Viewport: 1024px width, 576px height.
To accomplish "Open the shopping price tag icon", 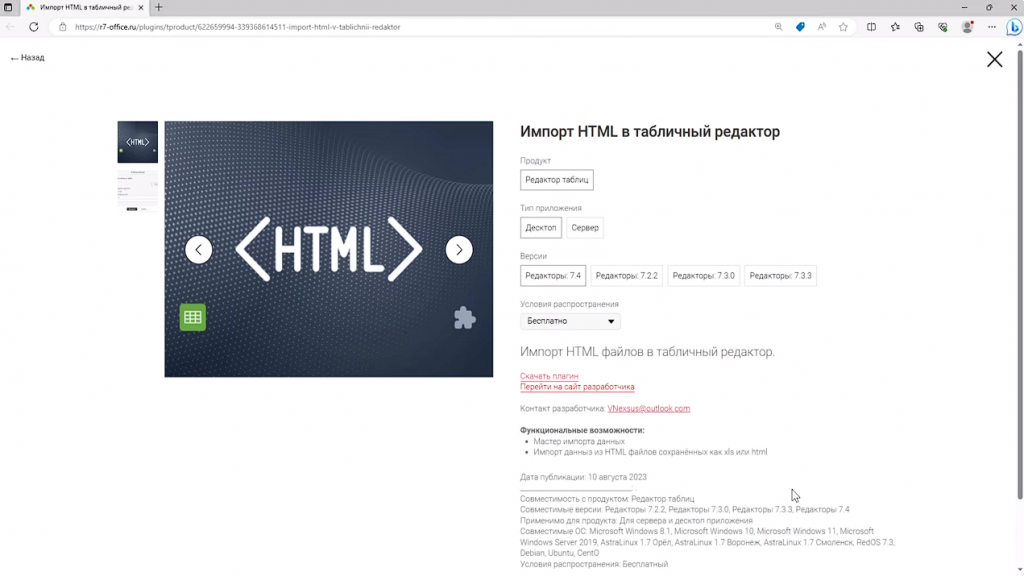I will [x=800, y=27].
